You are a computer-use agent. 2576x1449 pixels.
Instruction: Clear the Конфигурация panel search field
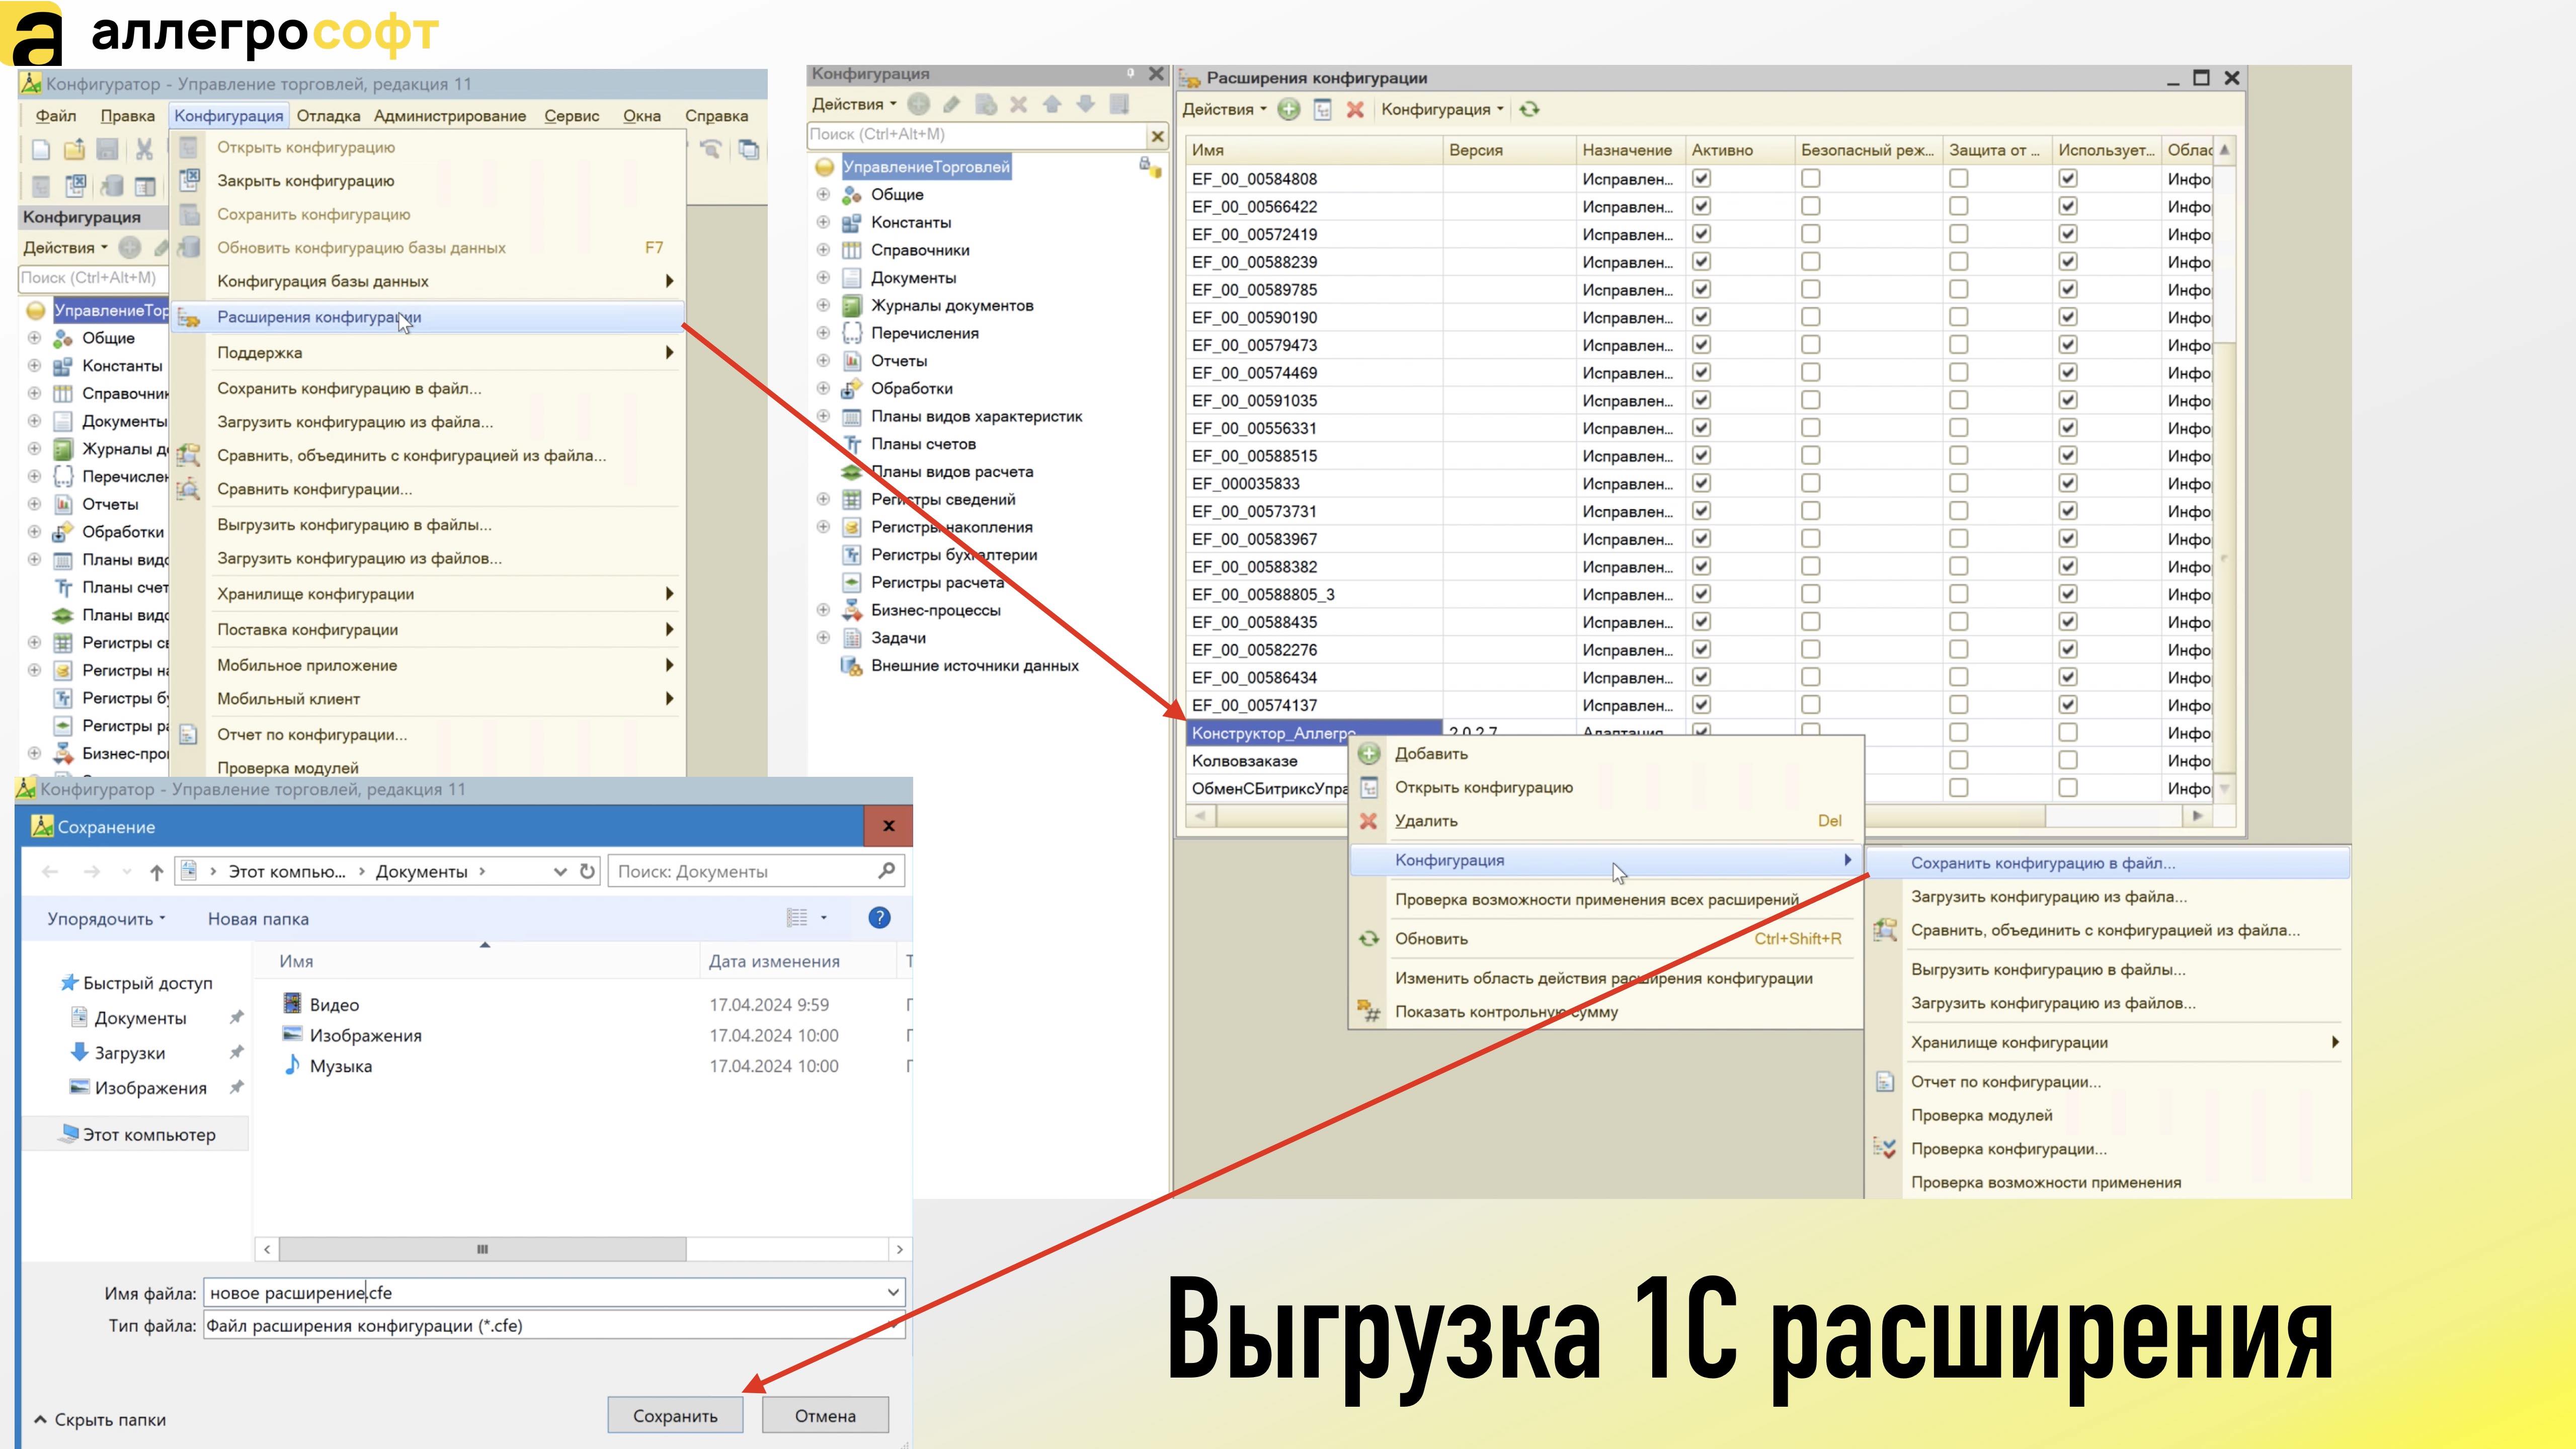1157,135
